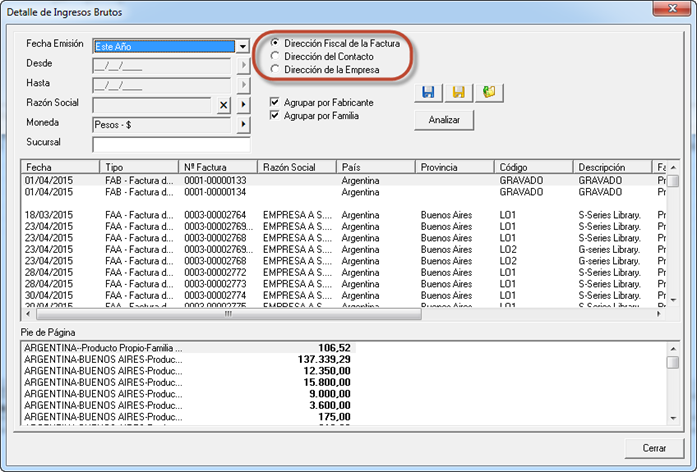Sort by the País column header
The width and height of the screenshot is (697, 472).
click(376, 167)
